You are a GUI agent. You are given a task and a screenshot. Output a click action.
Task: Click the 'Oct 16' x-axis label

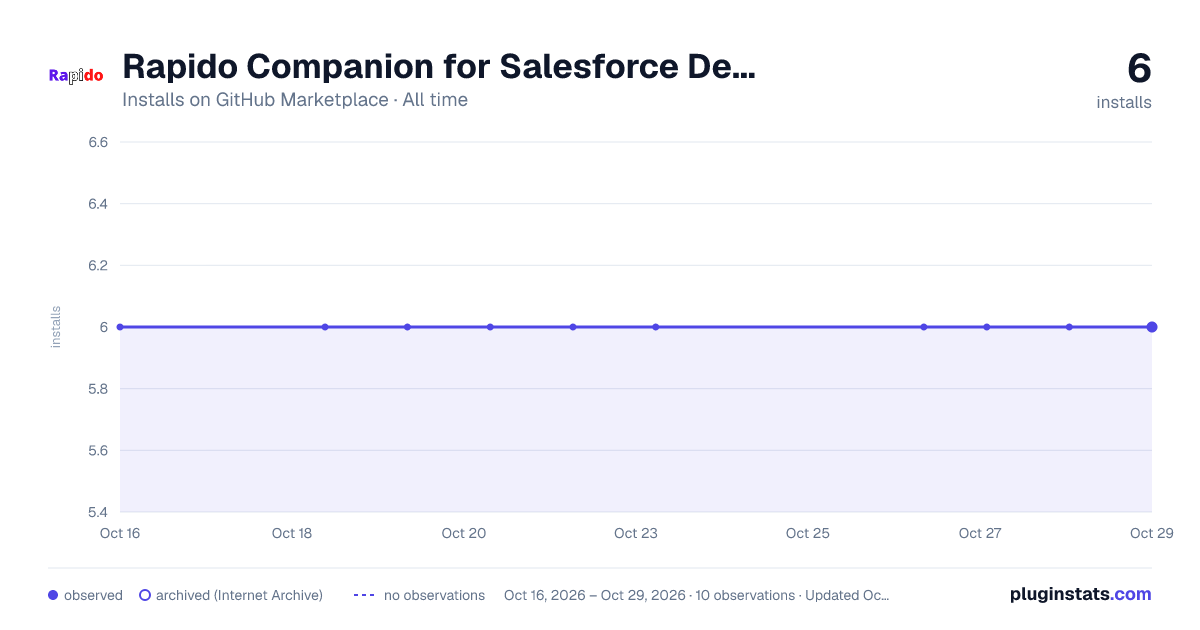(120, 533)
